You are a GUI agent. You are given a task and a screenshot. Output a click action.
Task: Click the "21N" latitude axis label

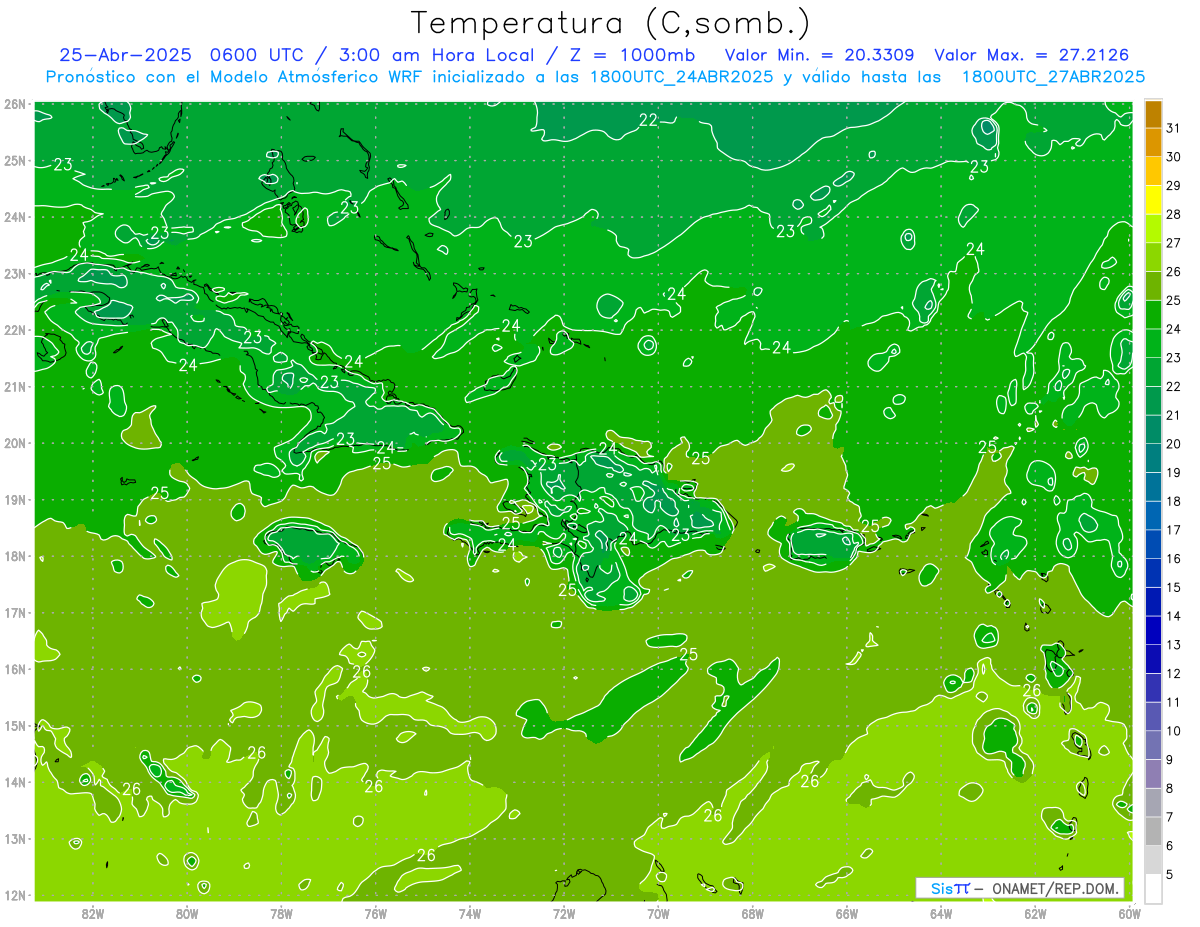click(15, 387)
